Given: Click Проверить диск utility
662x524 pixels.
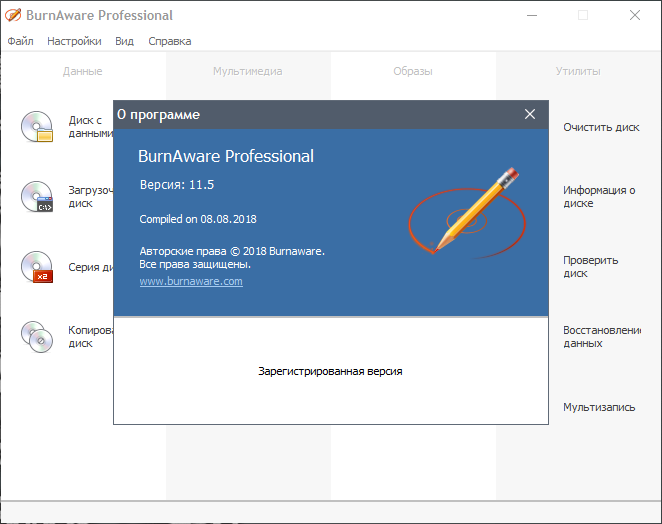Looking at the screenshot, I should tap(591, 267).
